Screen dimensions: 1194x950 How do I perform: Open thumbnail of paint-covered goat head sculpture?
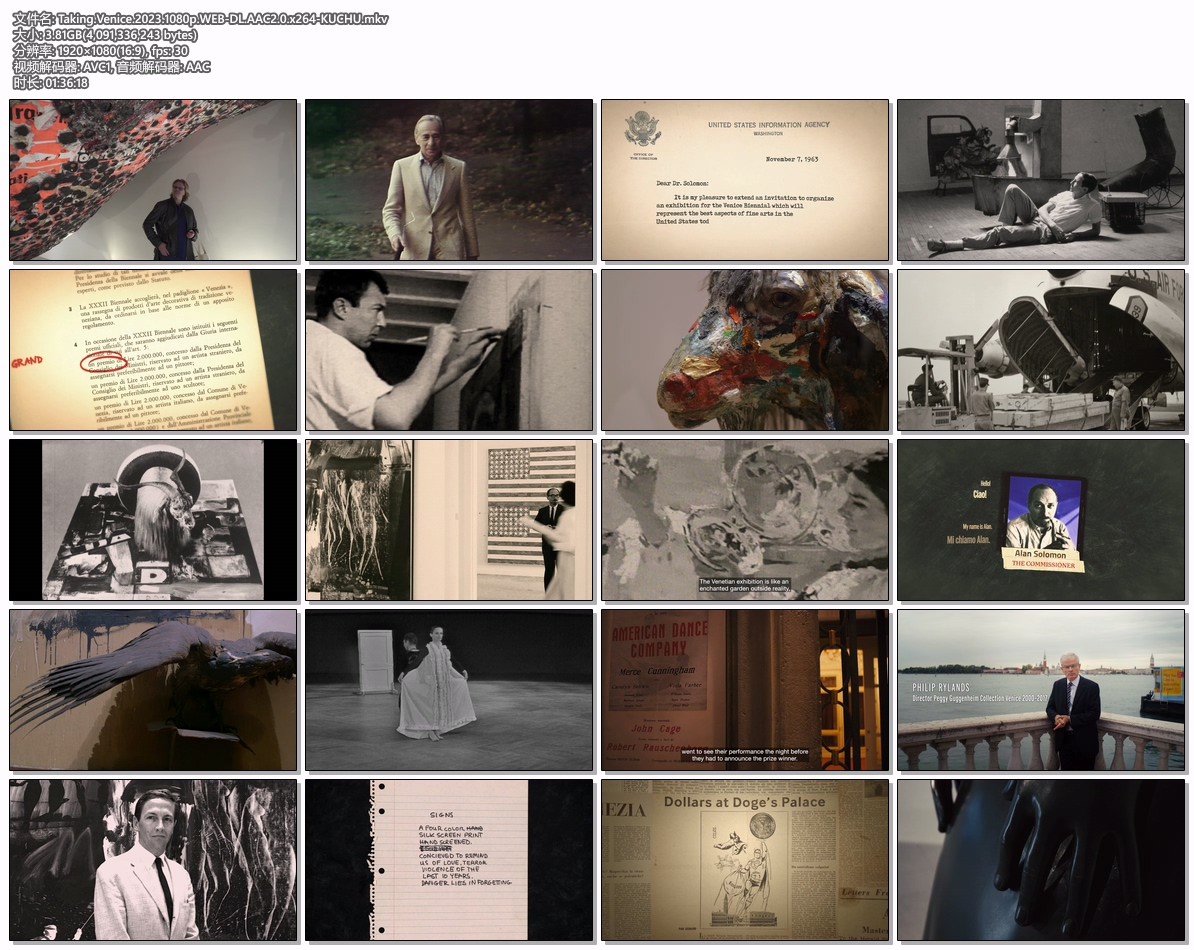point(745,350)
